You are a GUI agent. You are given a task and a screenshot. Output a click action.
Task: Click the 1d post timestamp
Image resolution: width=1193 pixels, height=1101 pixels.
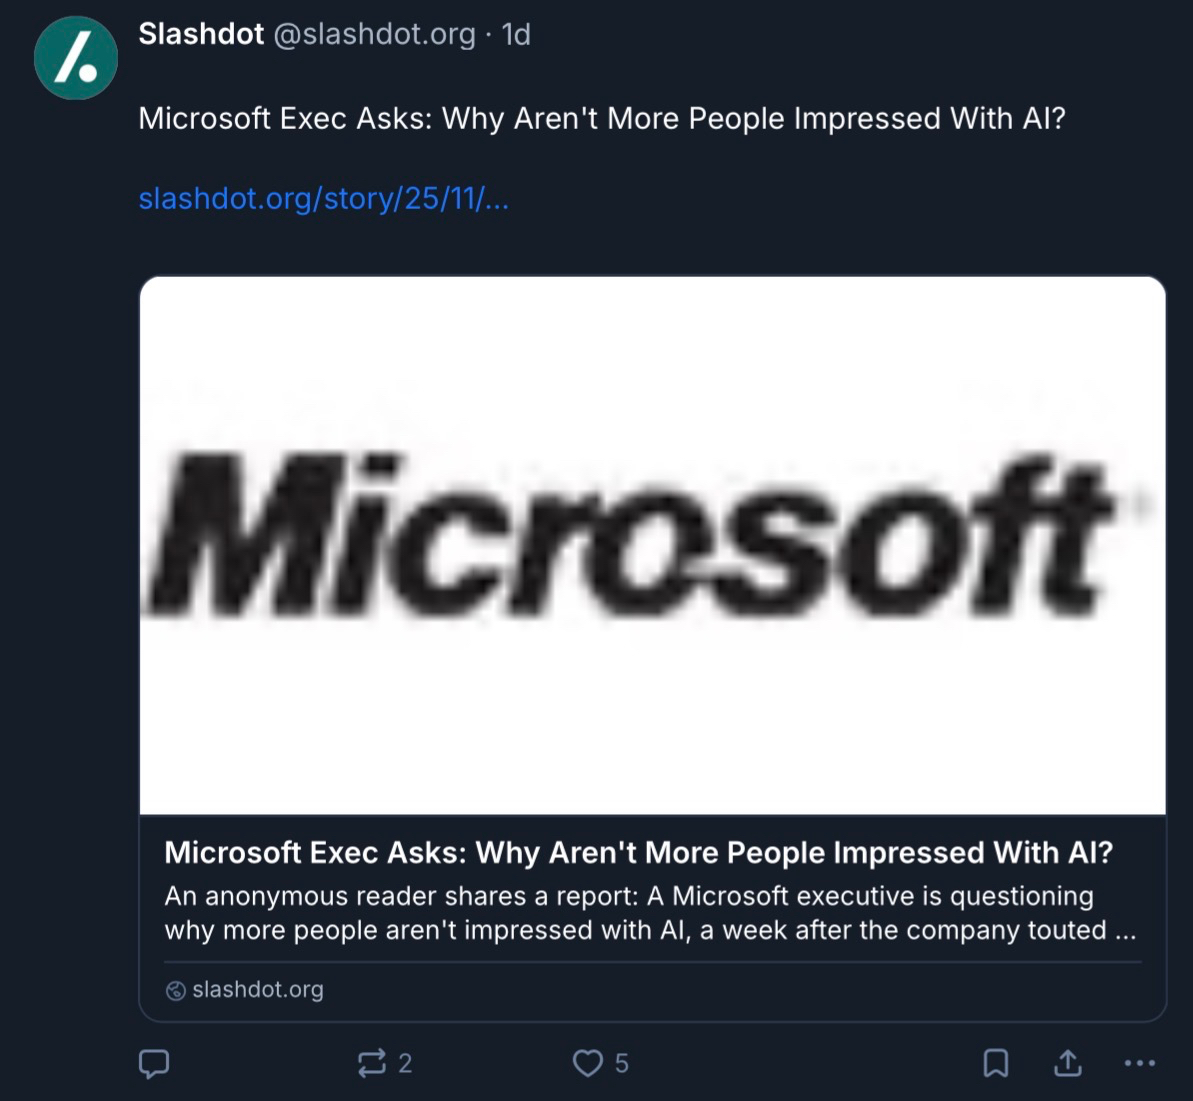point(516,34)
